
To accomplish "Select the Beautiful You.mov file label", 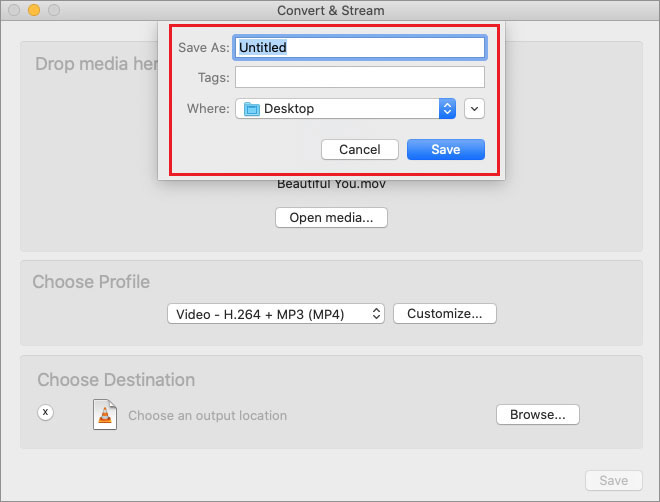I will pos(331,184).
